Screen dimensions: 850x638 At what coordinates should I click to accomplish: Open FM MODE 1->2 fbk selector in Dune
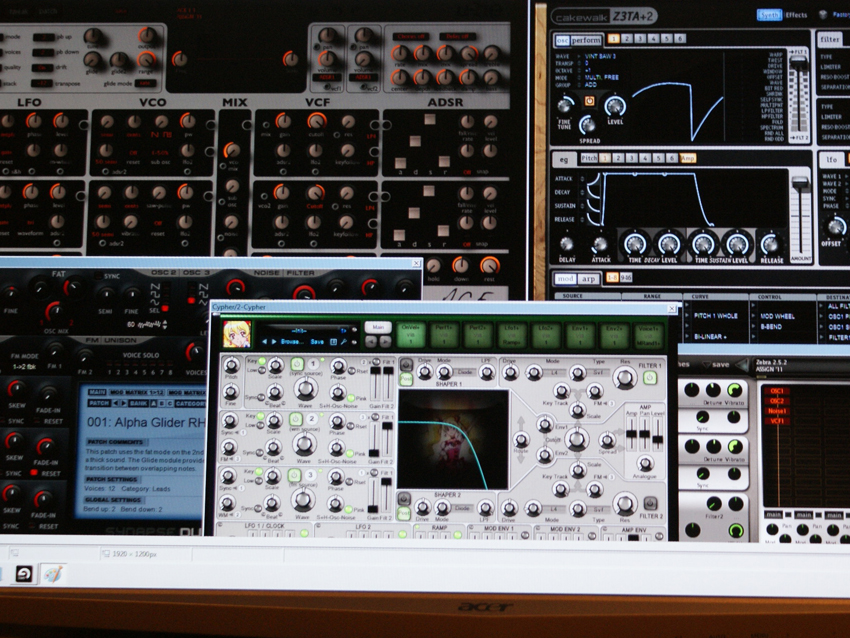tap(23, 366)
